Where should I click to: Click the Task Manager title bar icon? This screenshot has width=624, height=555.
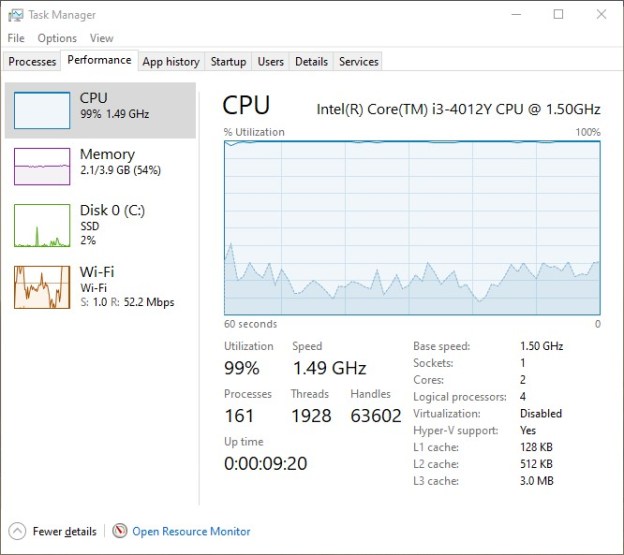[15, 14]
